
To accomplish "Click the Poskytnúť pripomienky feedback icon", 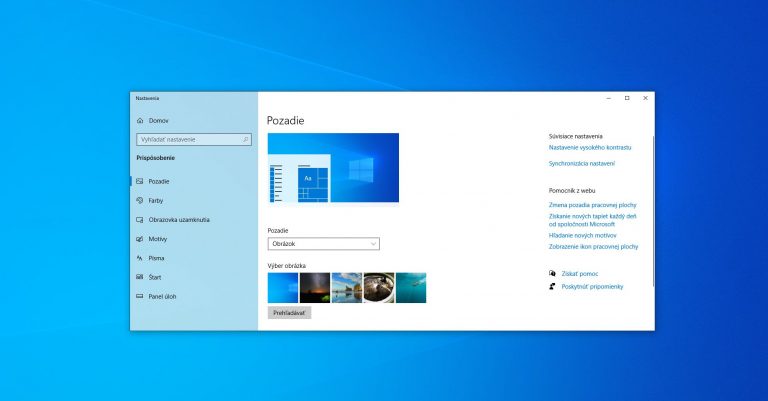I will [x=552, y=286].
